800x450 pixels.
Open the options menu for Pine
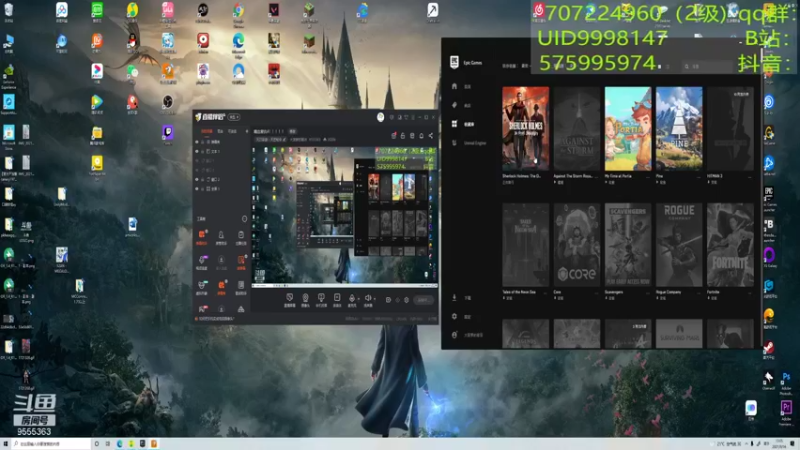click(x=699, y=176)
